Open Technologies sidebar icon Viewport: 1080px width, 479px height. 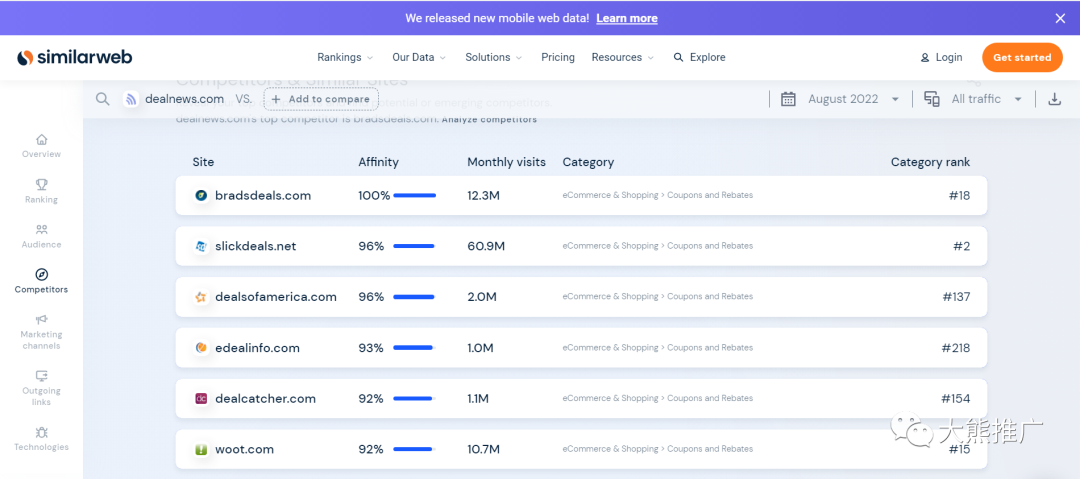(x=41, y=433)
